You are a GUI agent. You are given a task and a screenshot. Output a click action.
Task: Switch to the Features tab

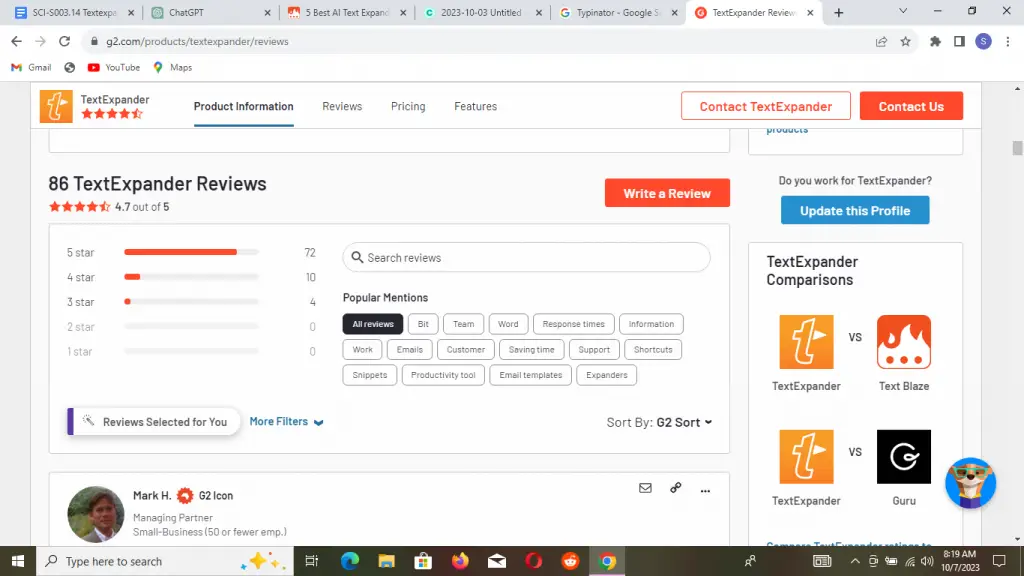click(x=475, y=106)
